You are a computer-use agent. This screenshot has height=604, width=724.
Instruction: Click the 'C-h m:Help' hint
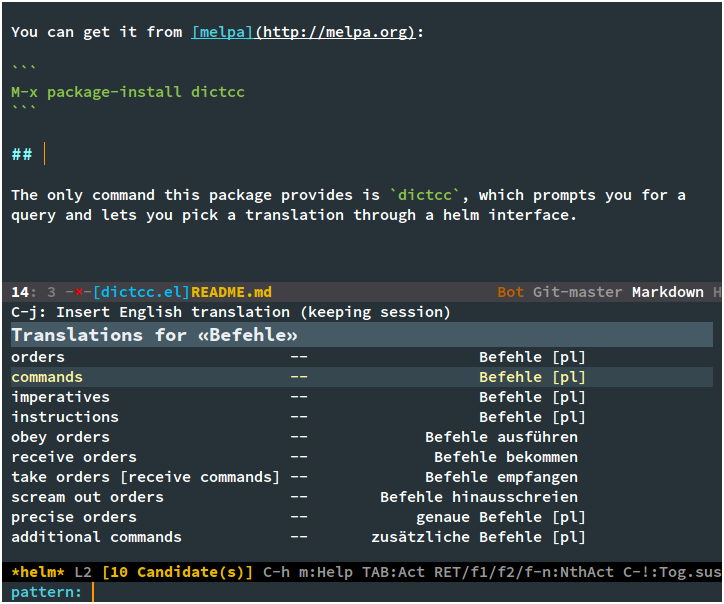click(308, 572)
